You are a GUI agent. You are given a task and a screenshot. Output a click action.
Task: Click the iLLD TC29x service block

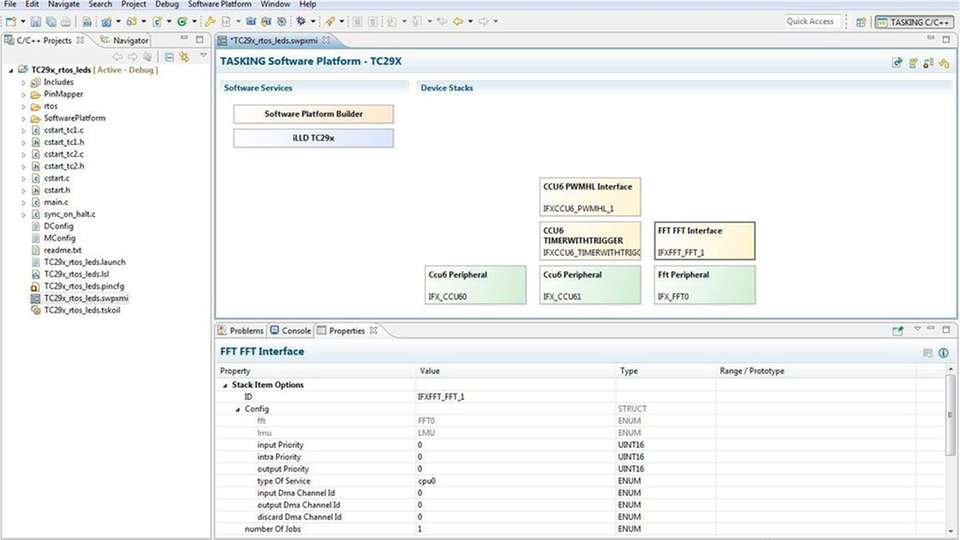[x=313, y=138]
